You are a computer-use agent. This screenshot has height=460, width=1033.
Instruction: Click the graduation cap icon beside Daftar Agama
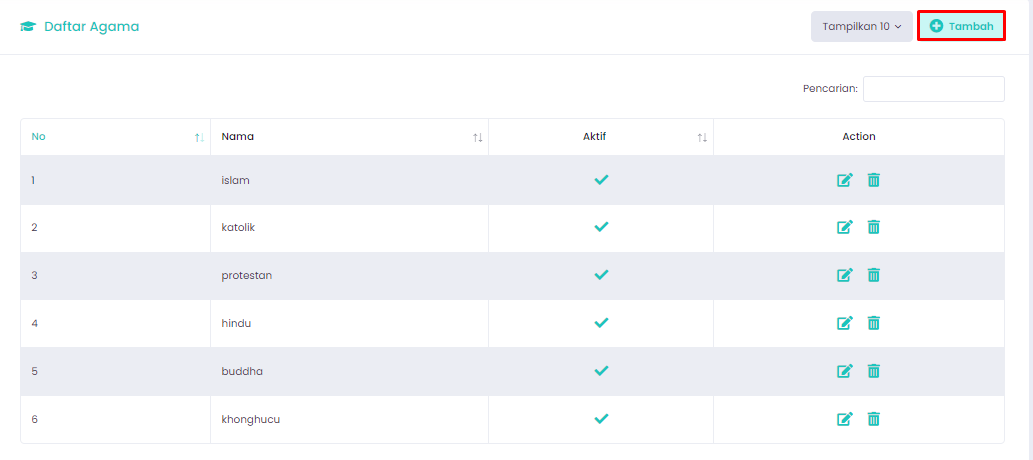pos(28,27)
